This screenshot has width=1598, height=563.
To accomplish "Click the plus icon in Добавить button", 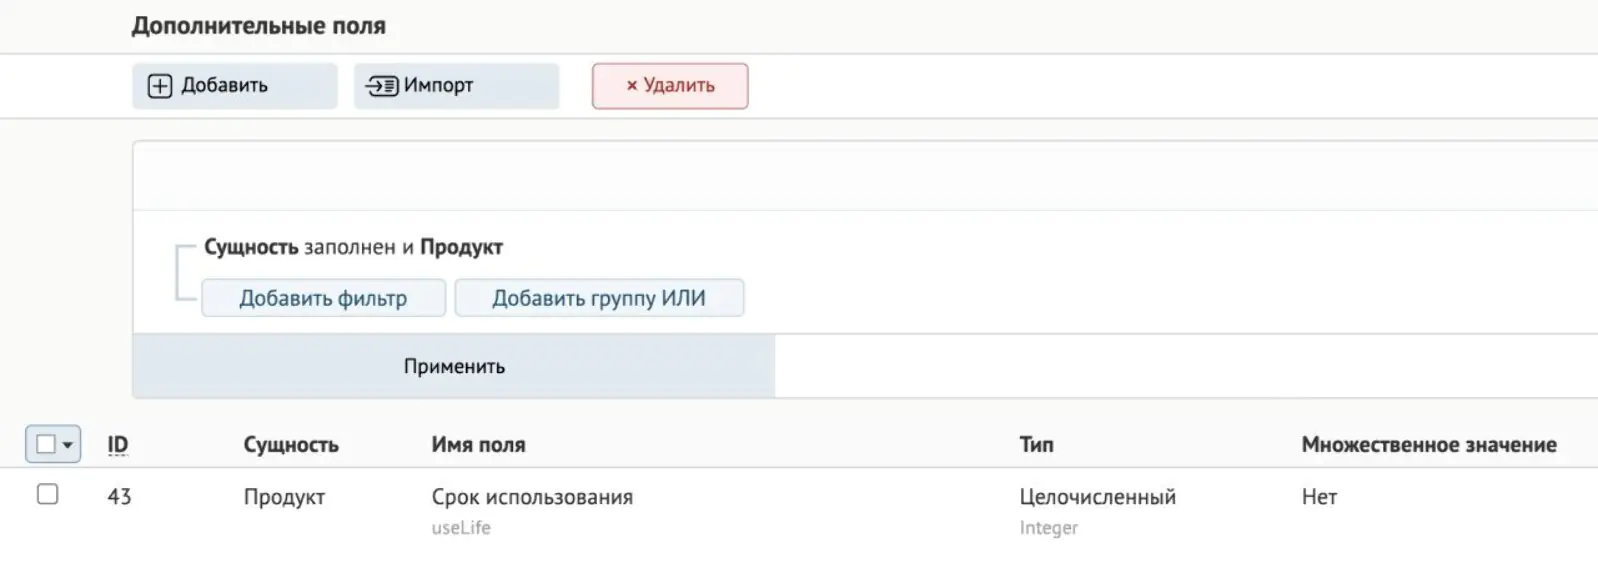I will 160,86.
